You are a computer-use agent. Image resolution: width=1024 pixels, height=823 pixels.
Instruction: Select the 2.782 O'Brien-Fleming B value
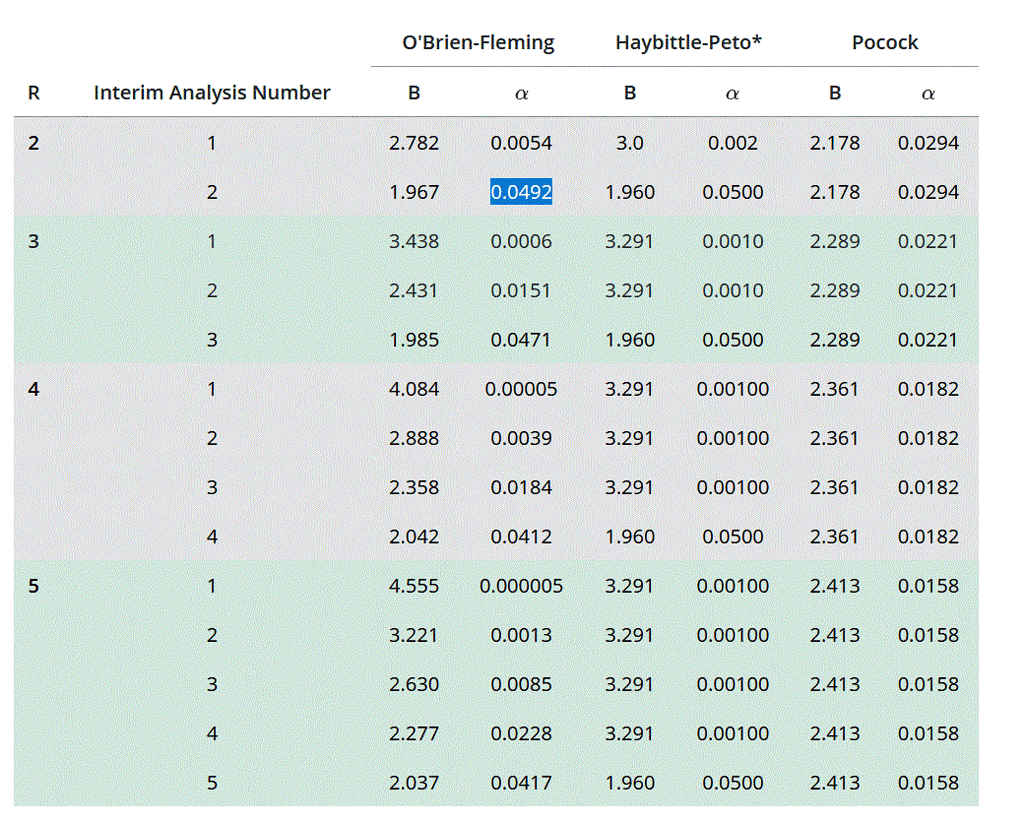414,143
